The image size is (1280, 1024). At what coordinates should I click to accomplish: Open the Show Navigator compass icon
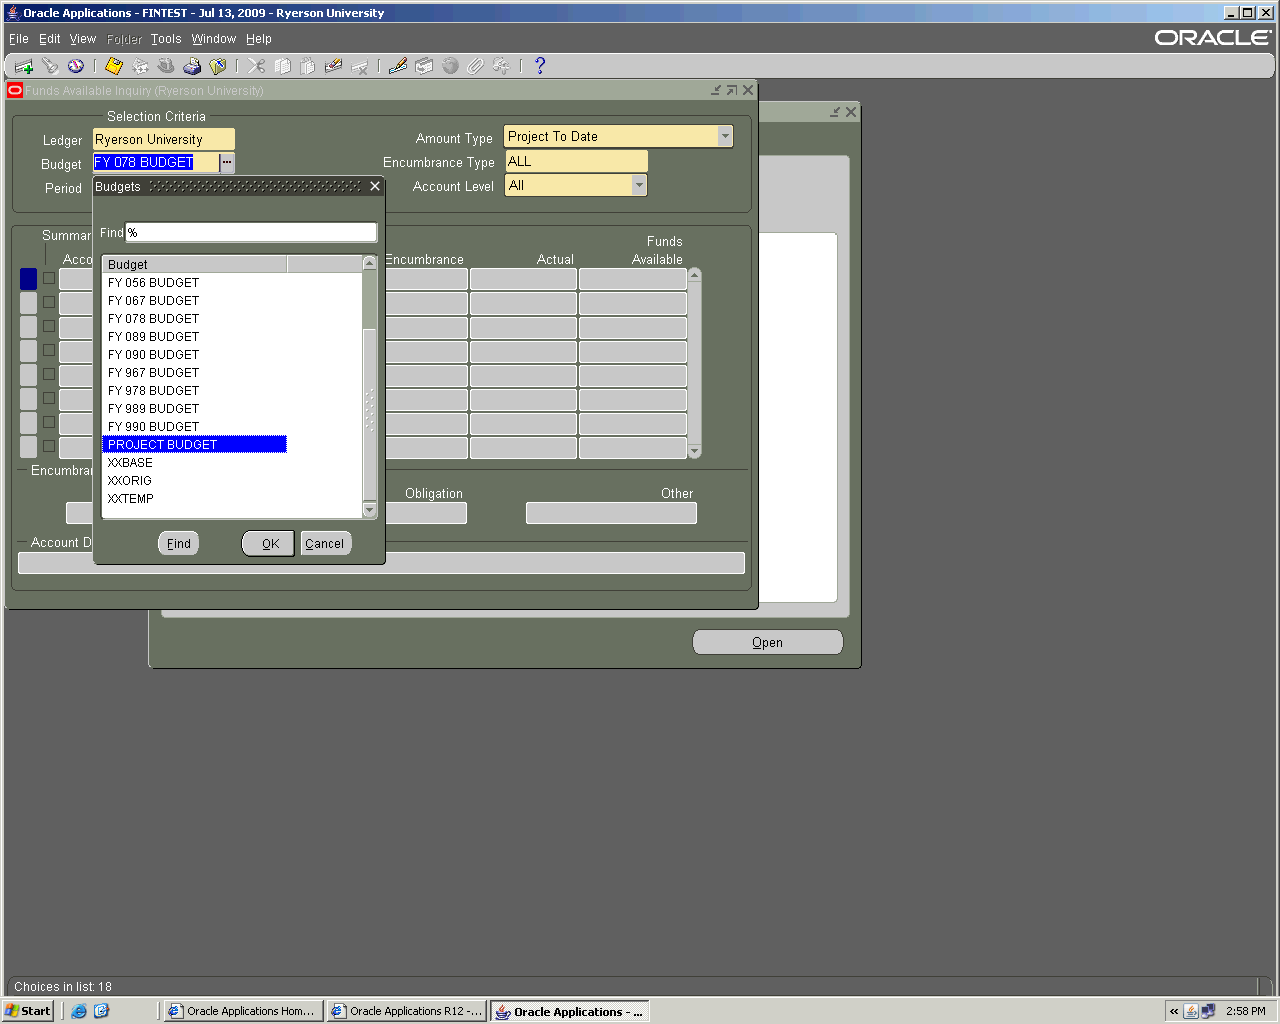(x=76, y=66)
